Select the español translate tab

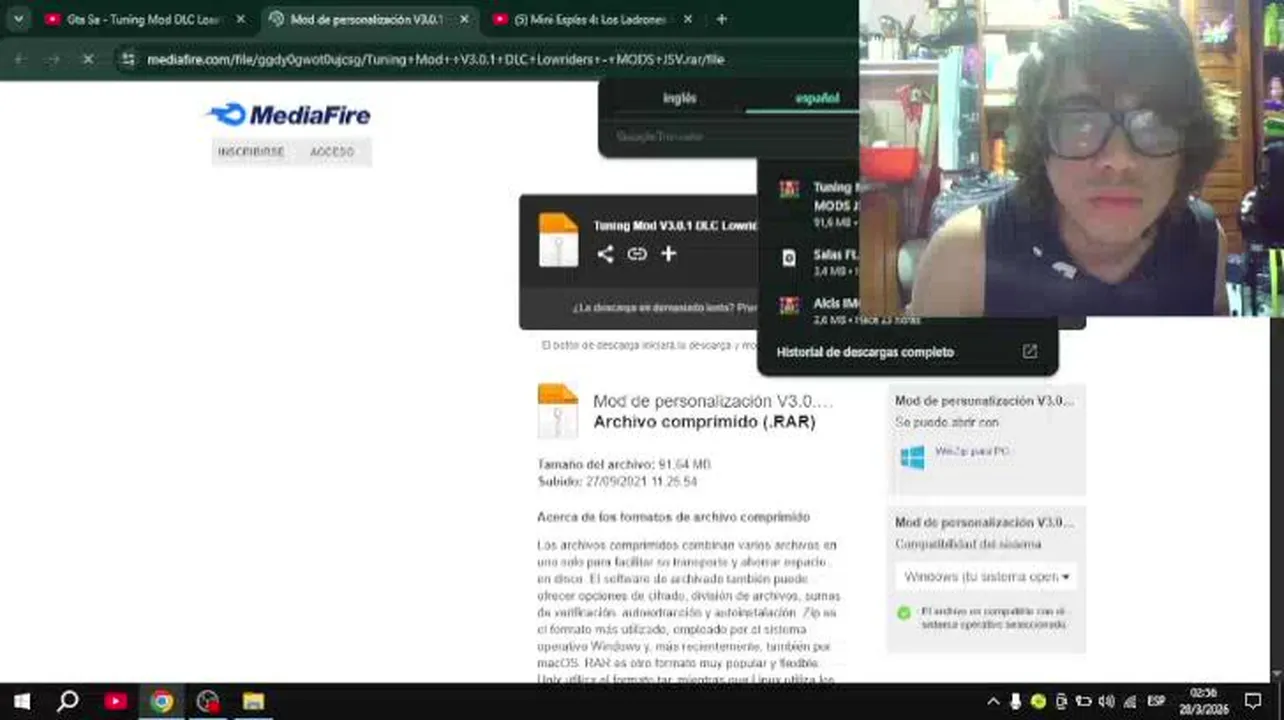tap(817, 98)
